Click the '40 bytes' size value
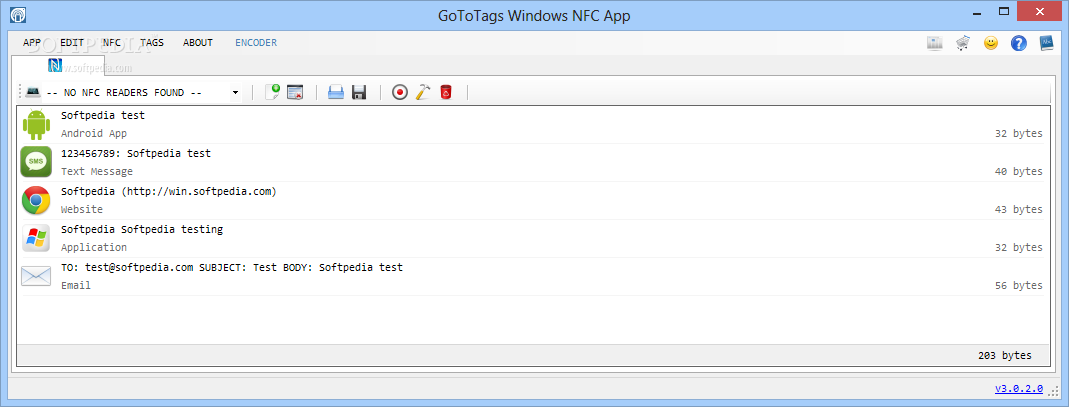 [1019, 172]
